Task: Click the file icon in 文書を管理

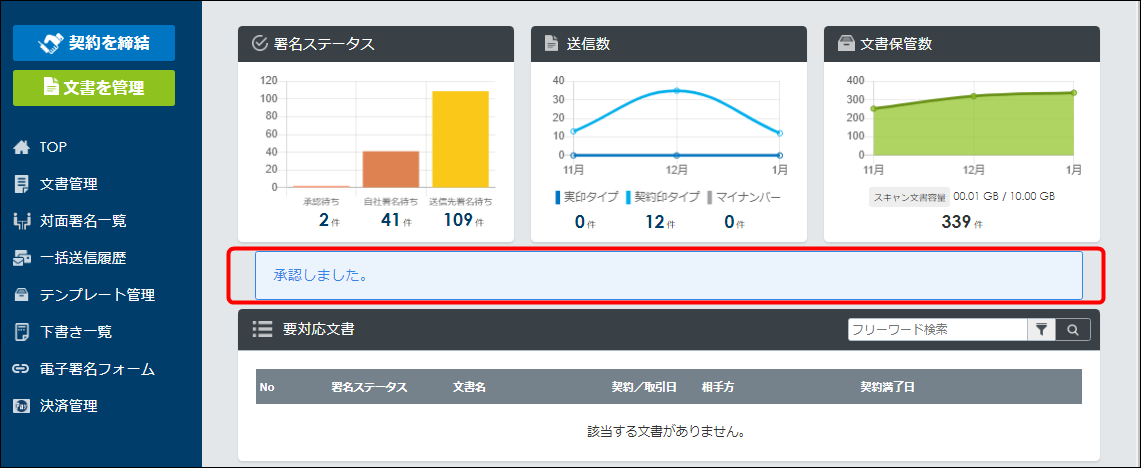Action: click(x=51, y=87)
